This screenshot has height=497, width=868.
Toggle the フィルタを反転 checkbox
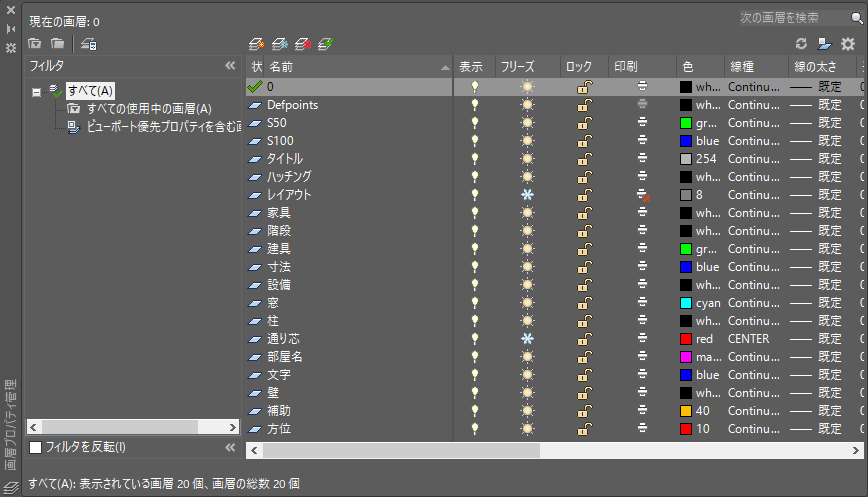[35, 447]
